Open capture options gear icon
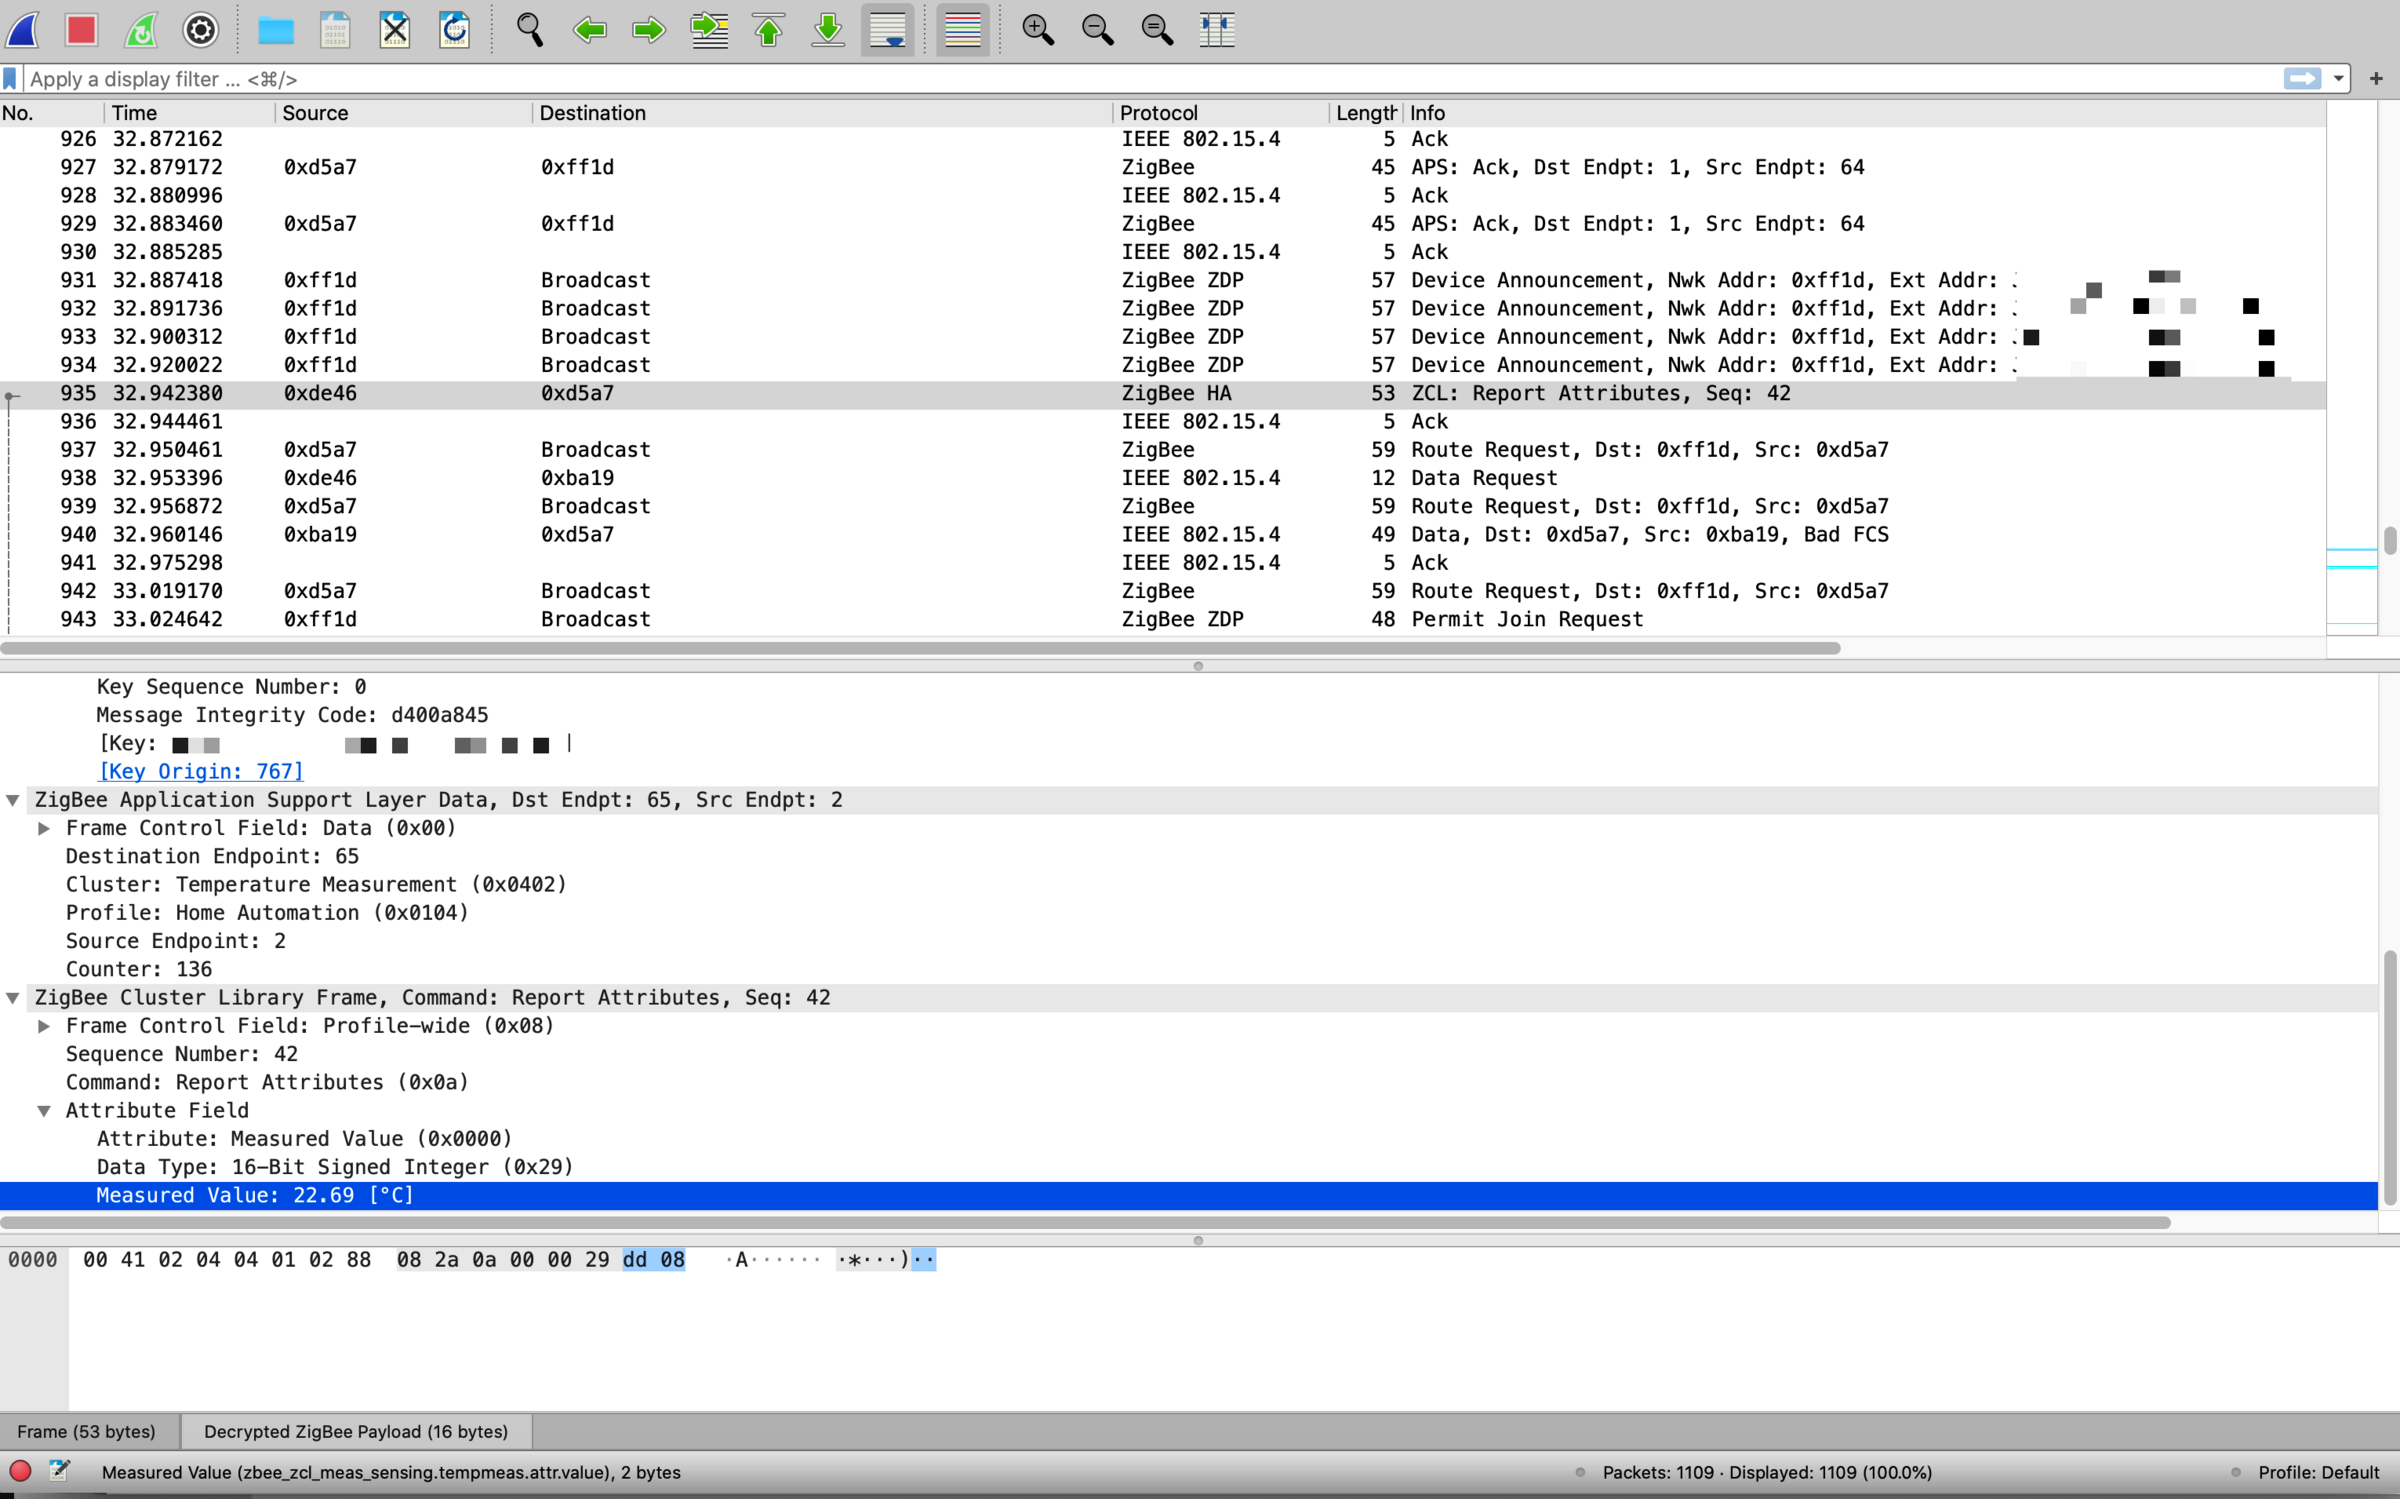Viewport: 2400px width, 1499px height. pos(201,29)
